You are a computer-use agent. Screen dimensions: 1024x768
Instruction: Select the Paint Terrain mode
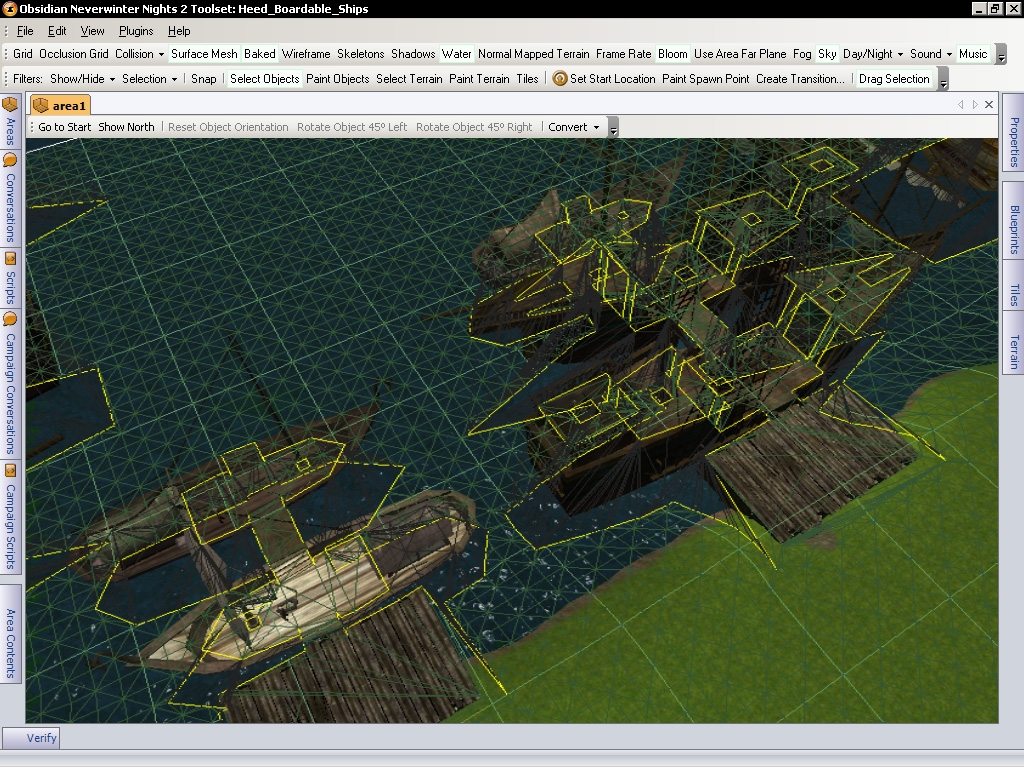coord(479,79)
